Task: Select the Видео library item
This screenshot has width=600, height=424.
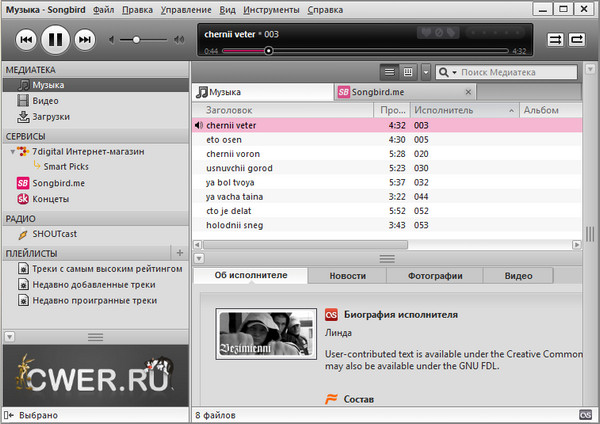Action: [x=45, y=101]
